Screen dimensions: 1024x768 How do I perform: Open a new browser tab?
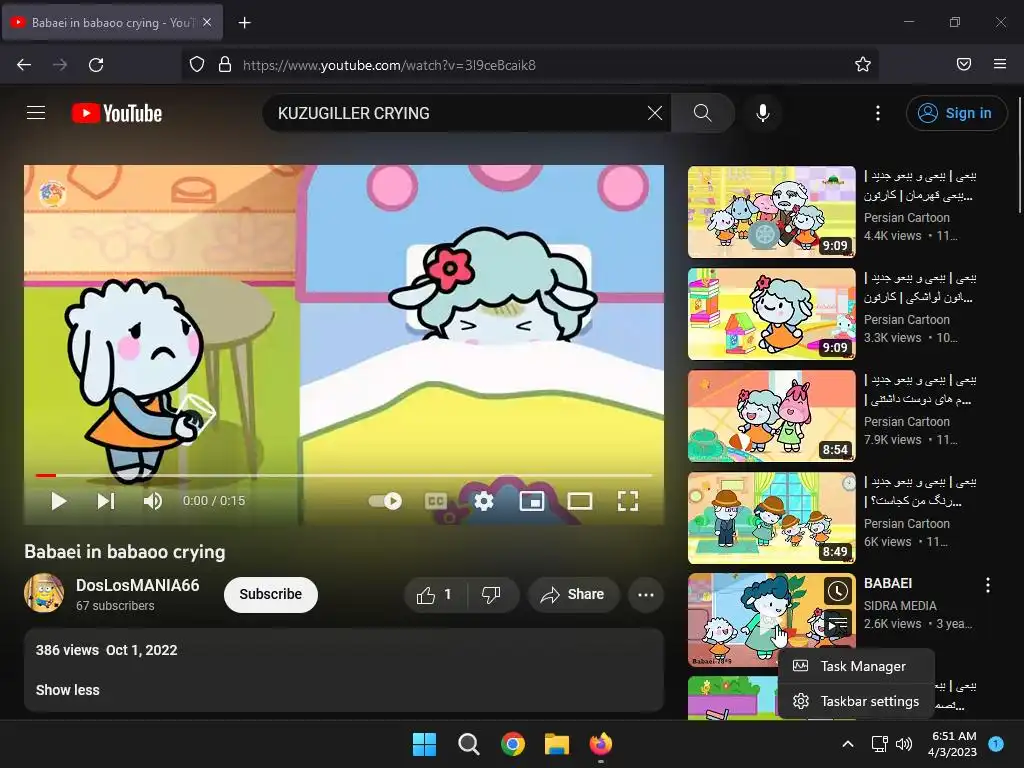click(244, 23)
